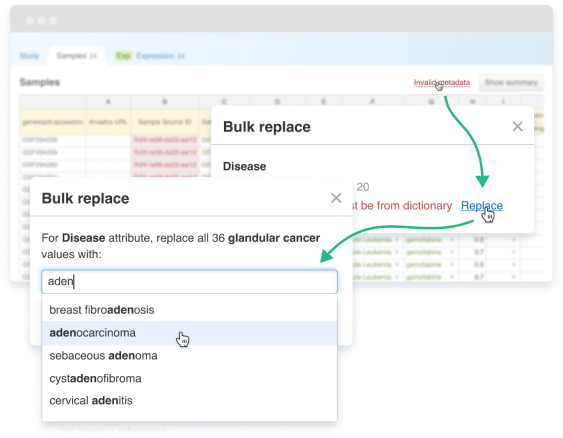Close the back Bulk replace dialog
Viewport: 563px width, 438px height.
pyautogui.click(x=517, y=126)
